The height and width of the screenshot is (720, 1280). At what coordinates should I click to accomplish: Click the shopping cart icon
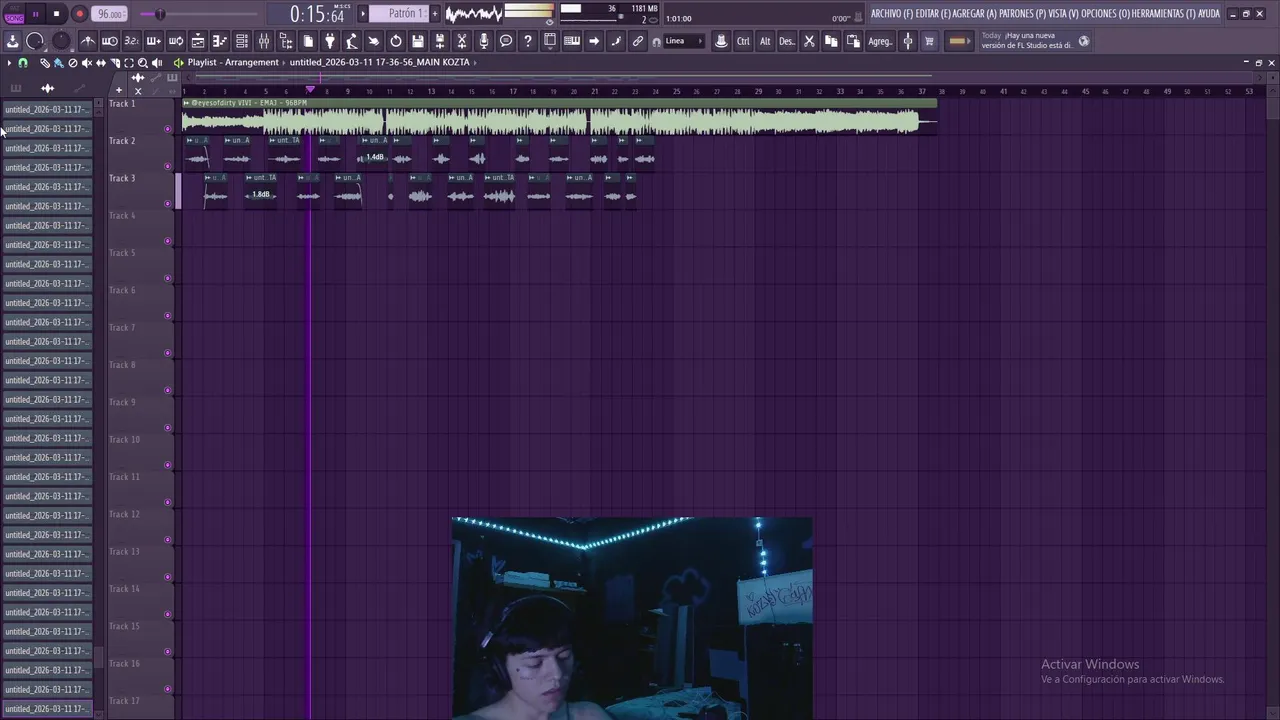point(928,41)
